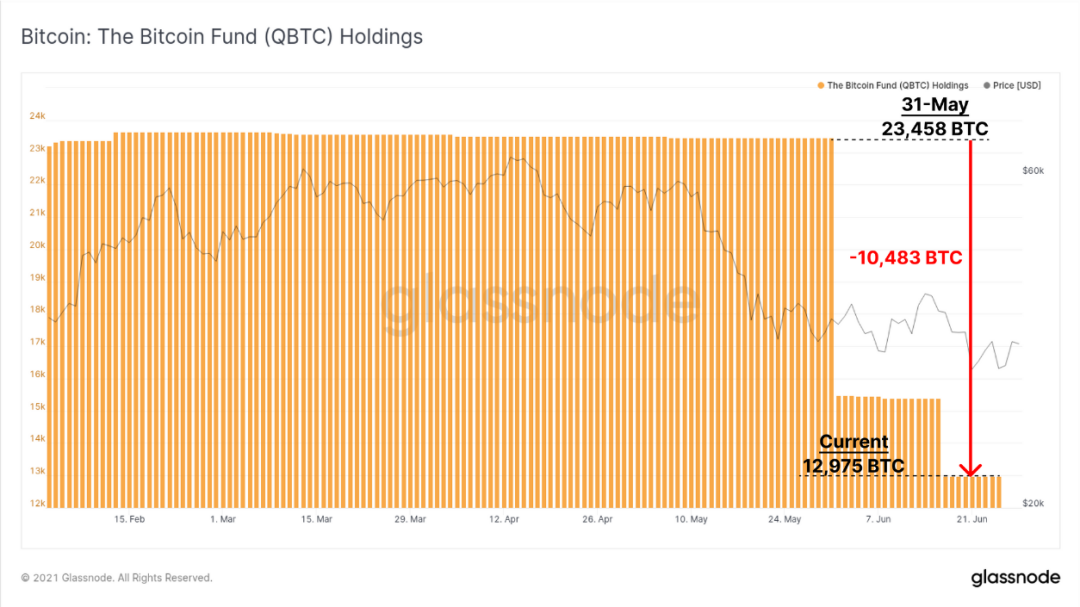The image size is (1080, 607).
Task: Click the orange legend dot for Holdings
Action: pyautogui.click(x=820, y=85)
